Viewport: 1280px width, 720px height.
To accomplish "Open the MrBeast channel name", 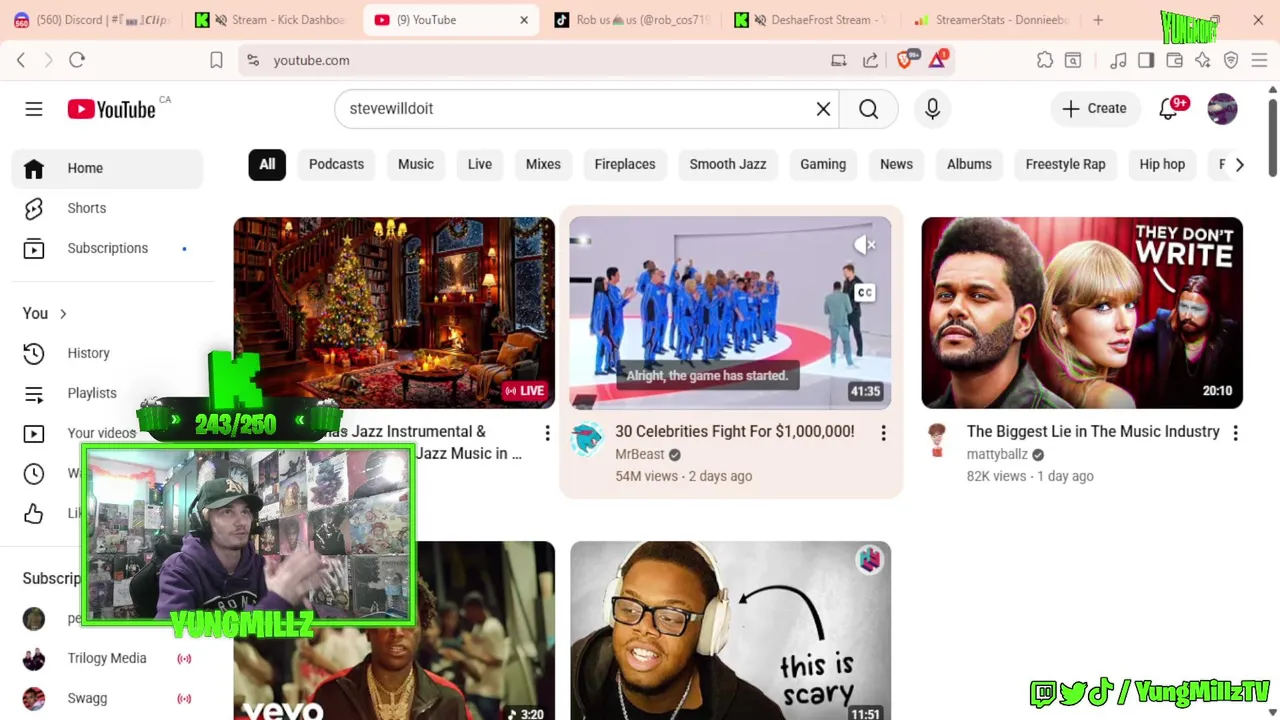I will [640, 454].
